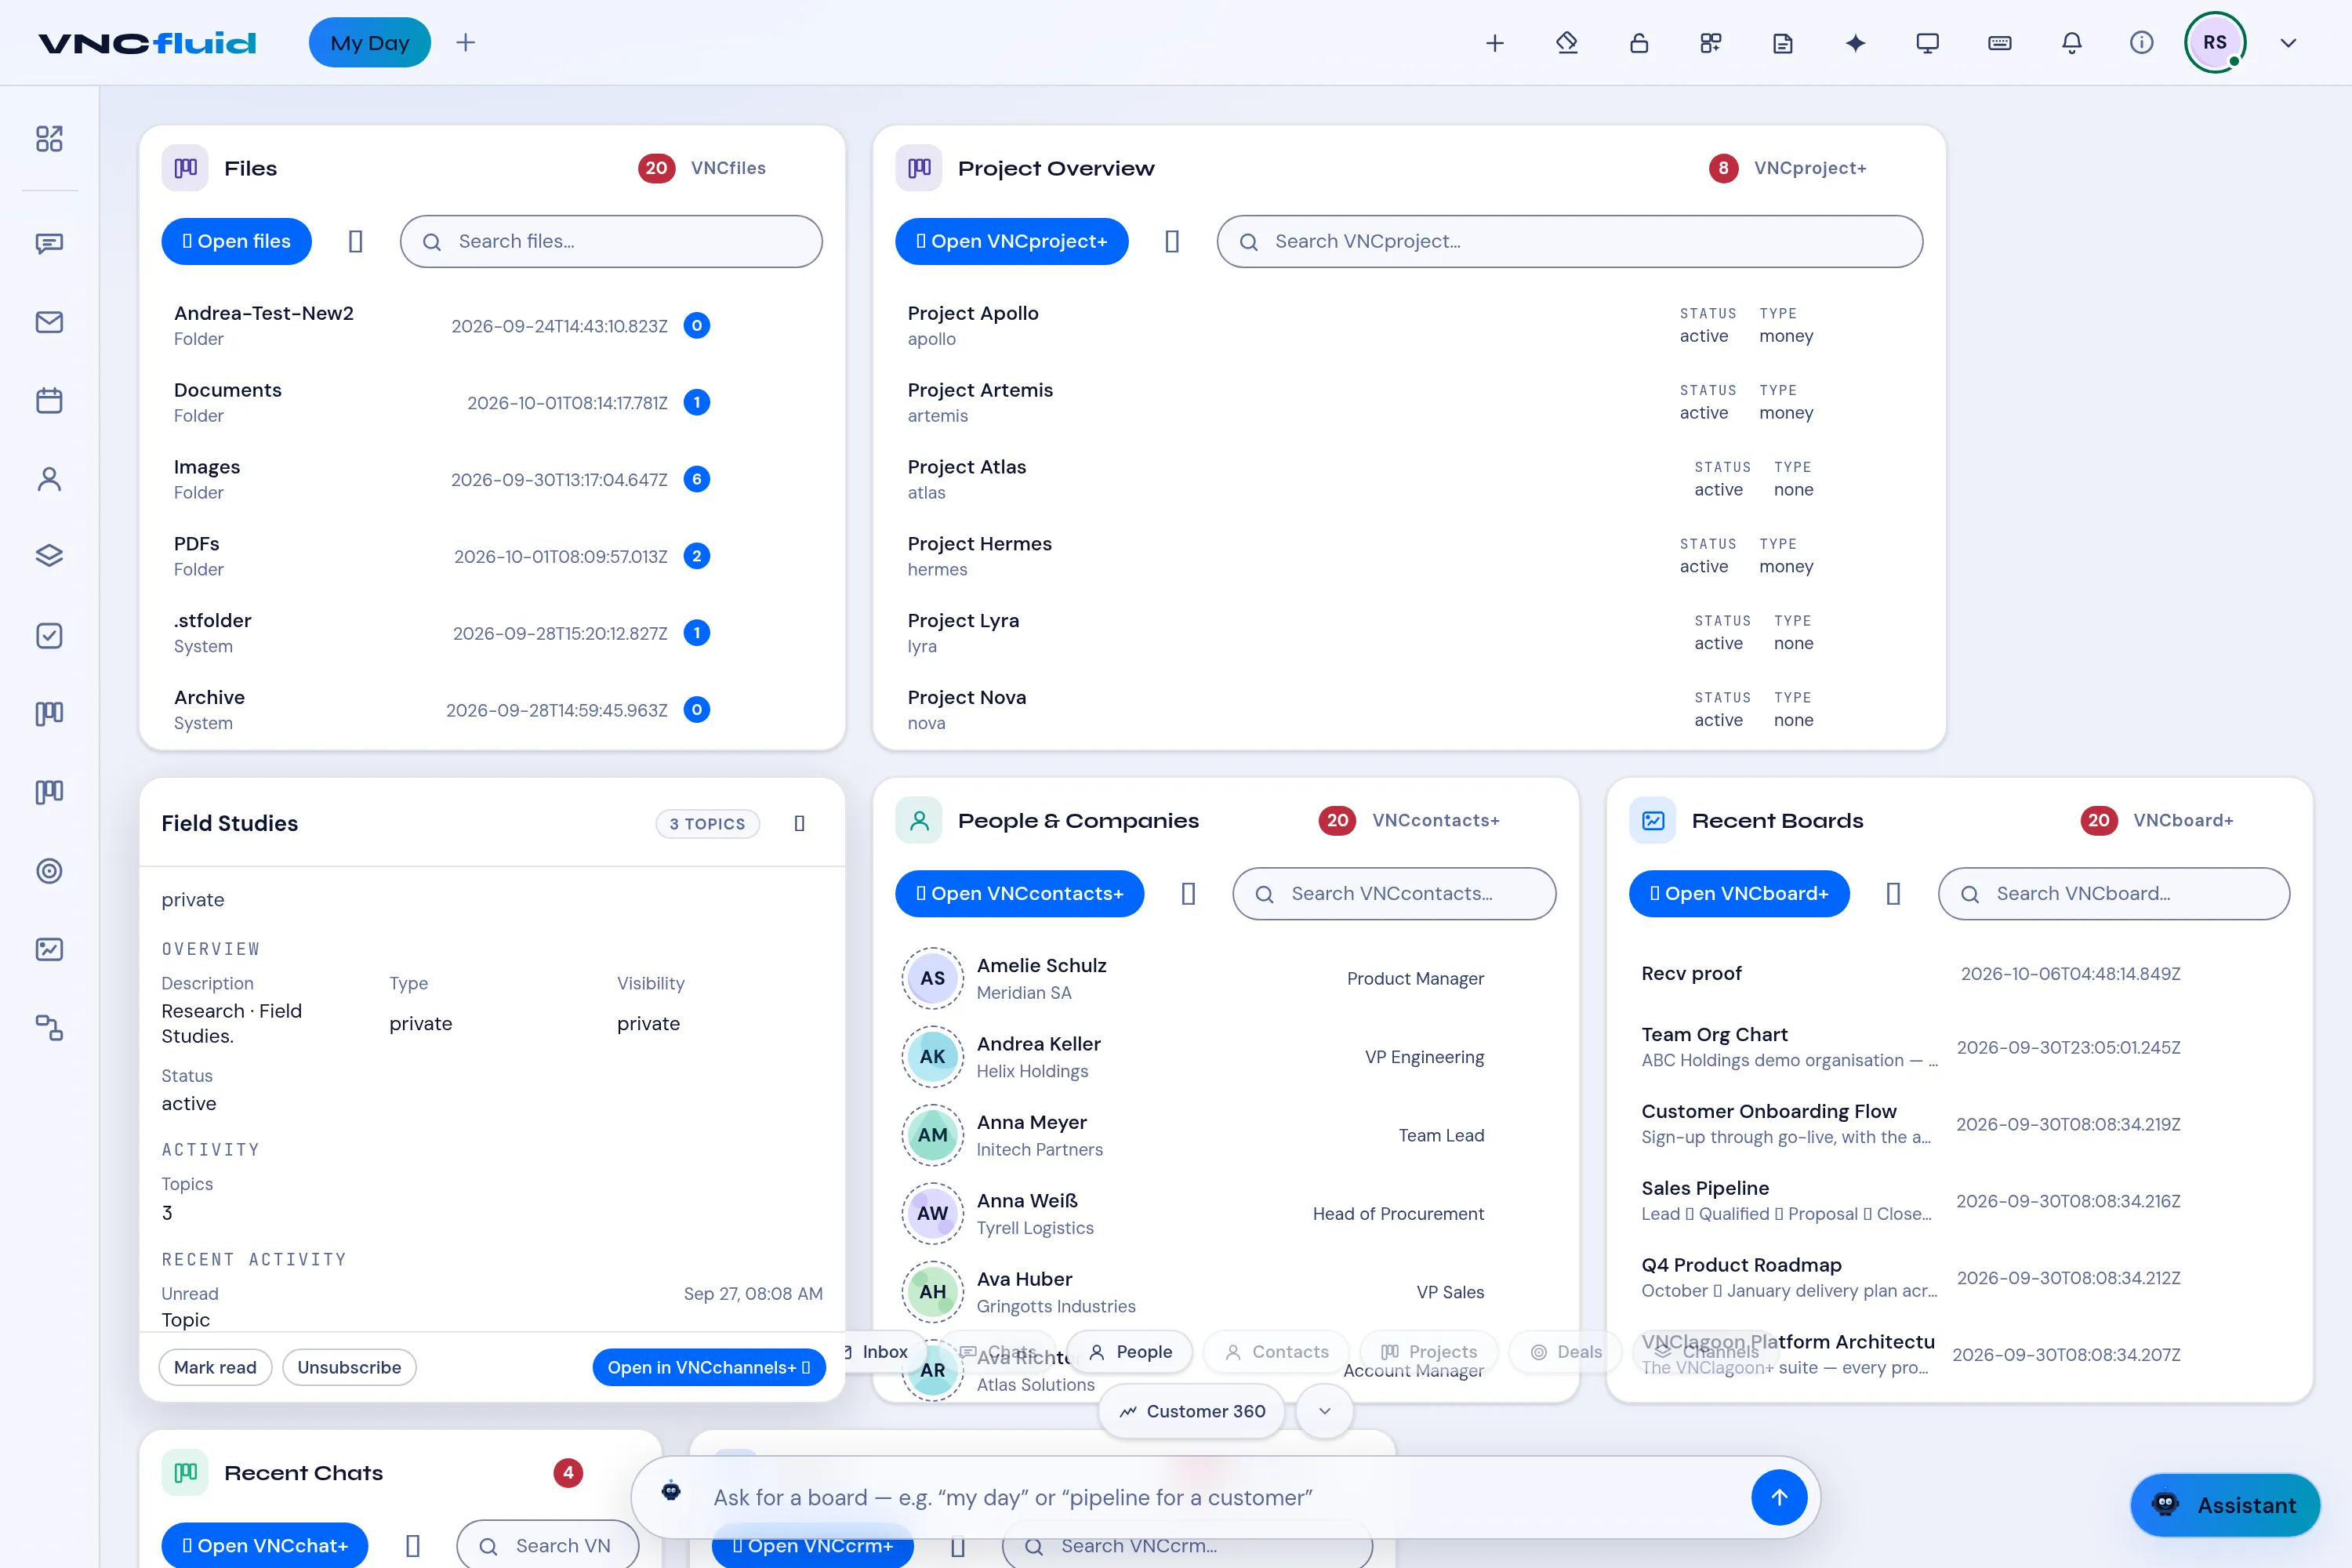Click the Search VNCproject input
The width and height of the screenshot is (2352, 1568).
point(1570,241)
